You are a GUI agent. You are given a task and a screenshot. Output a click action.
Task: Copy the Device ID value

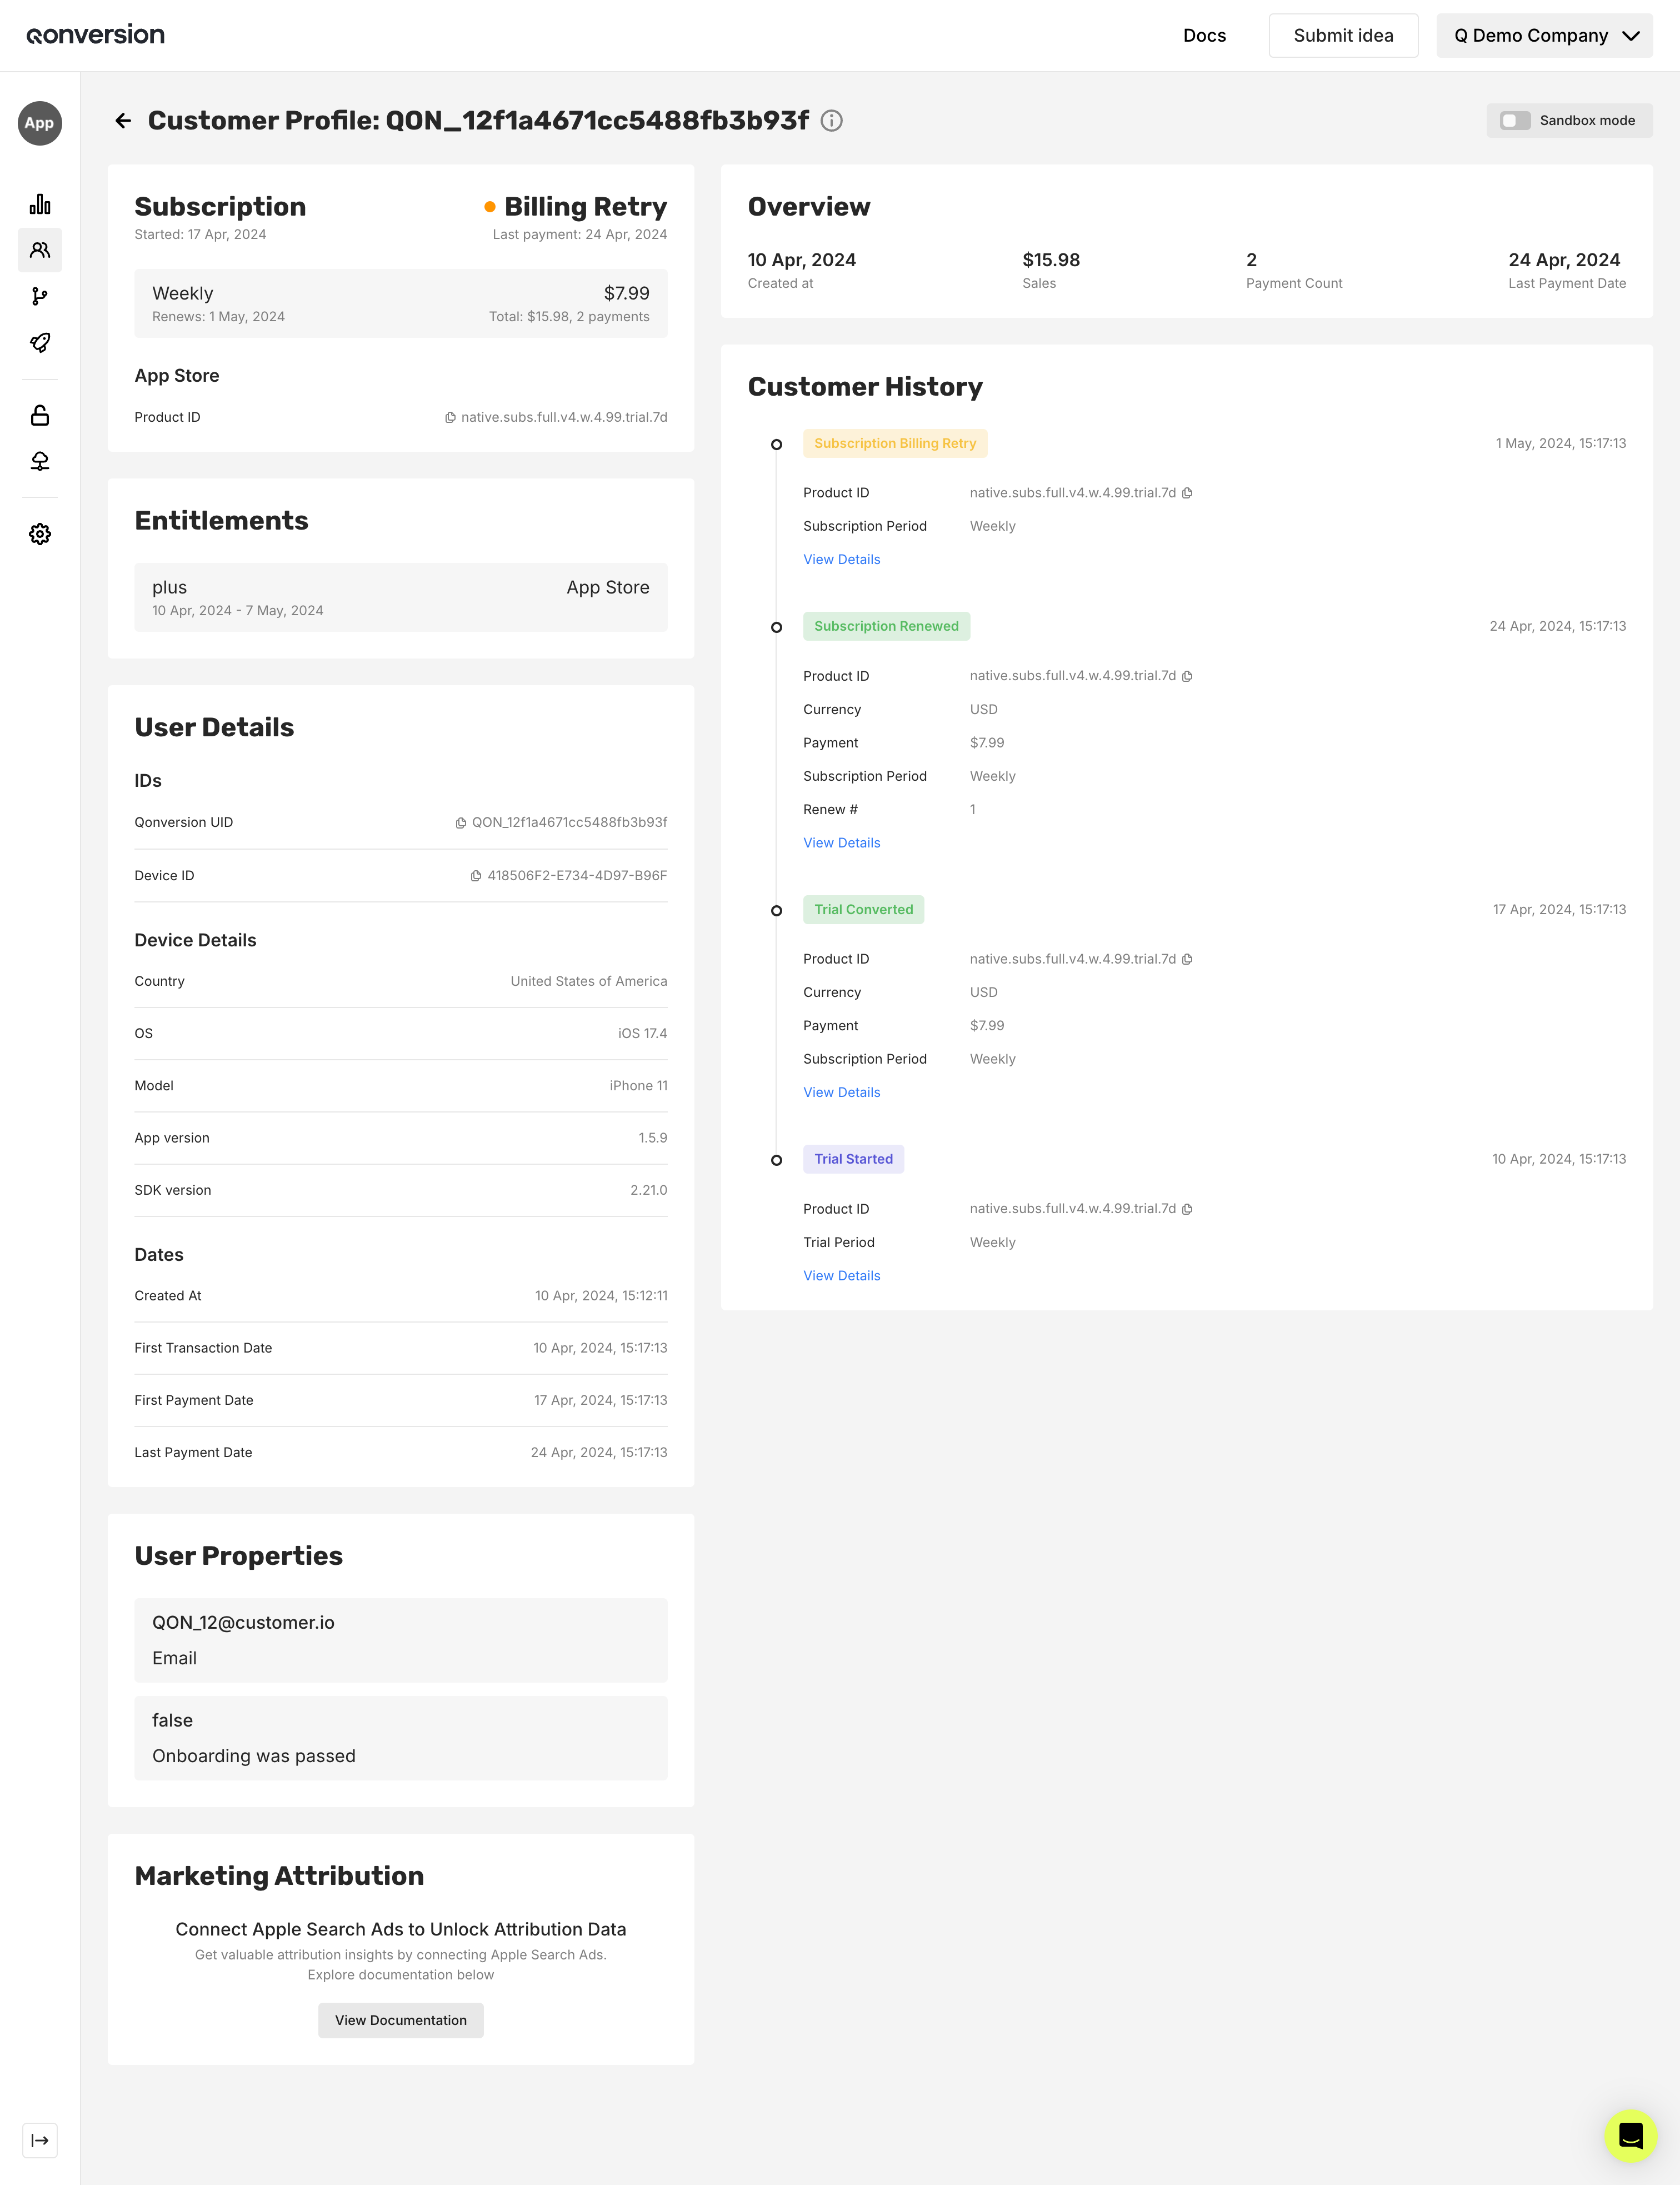[x=476, y=876]
